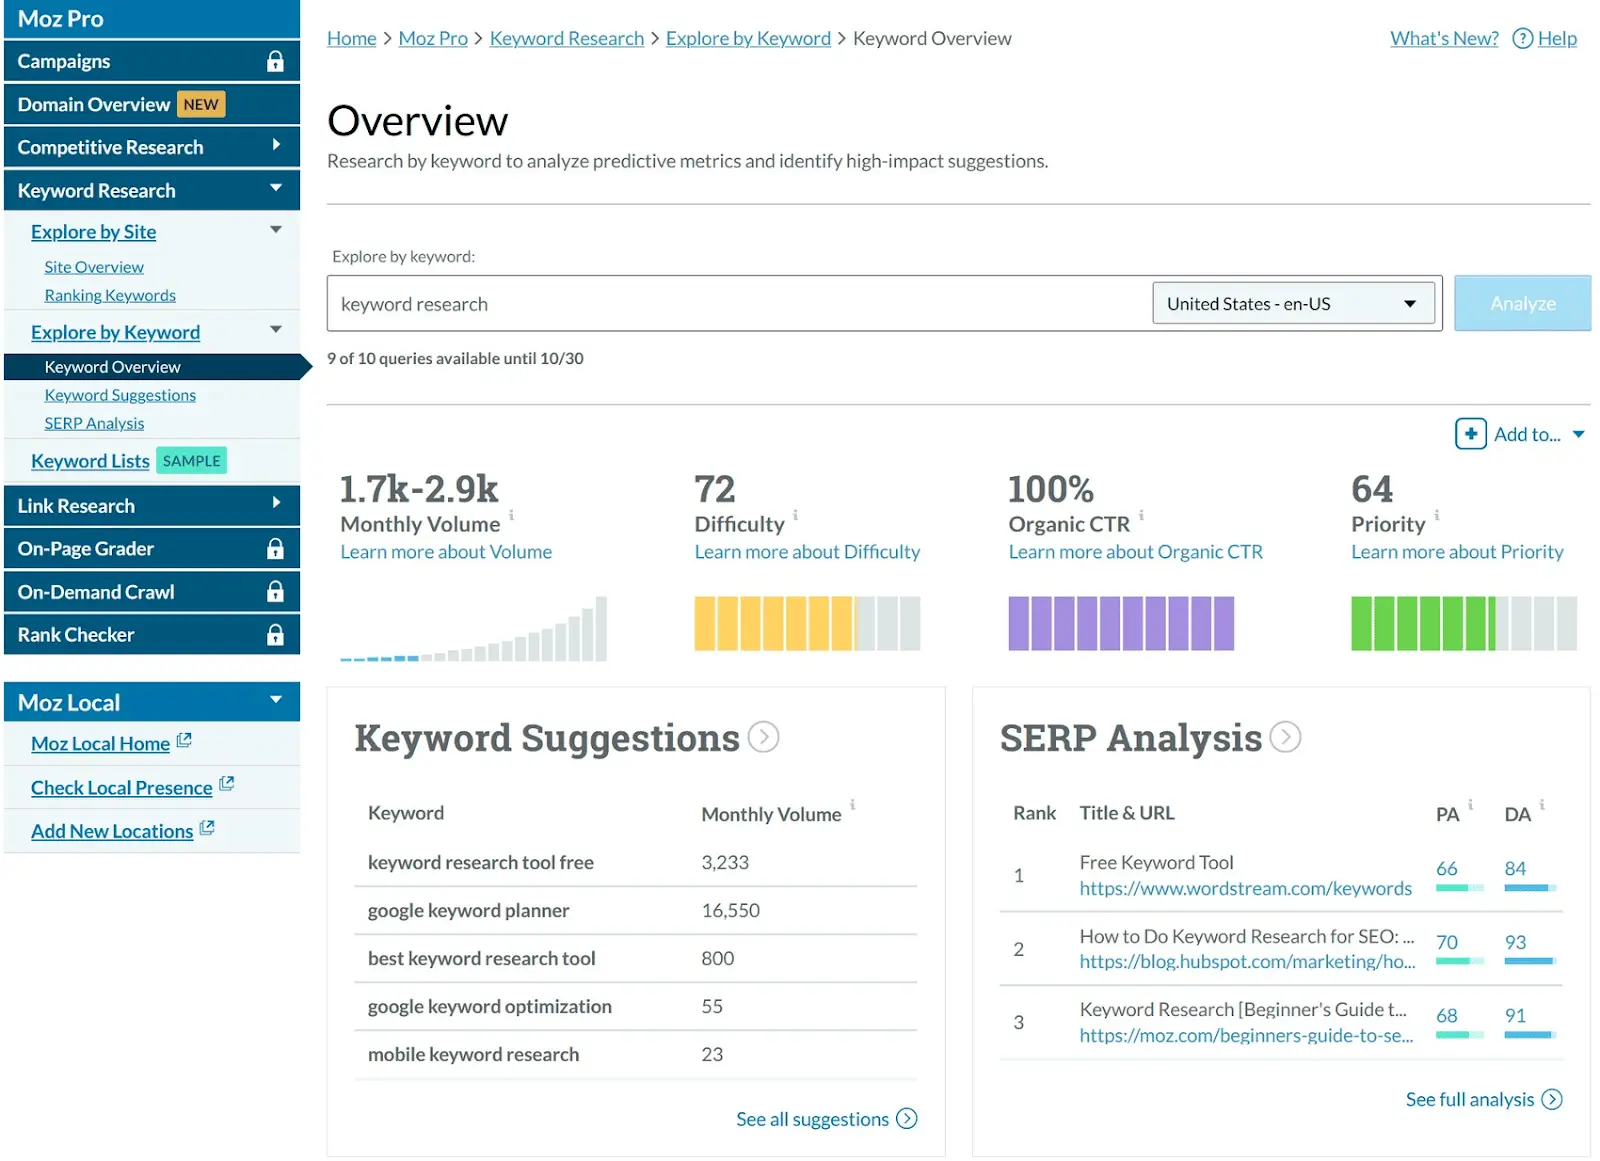Image resolution: width=1600 pixels, height=1161 pixels.
Task: Expand the Link Research section
Action: [x=277, y=505]
